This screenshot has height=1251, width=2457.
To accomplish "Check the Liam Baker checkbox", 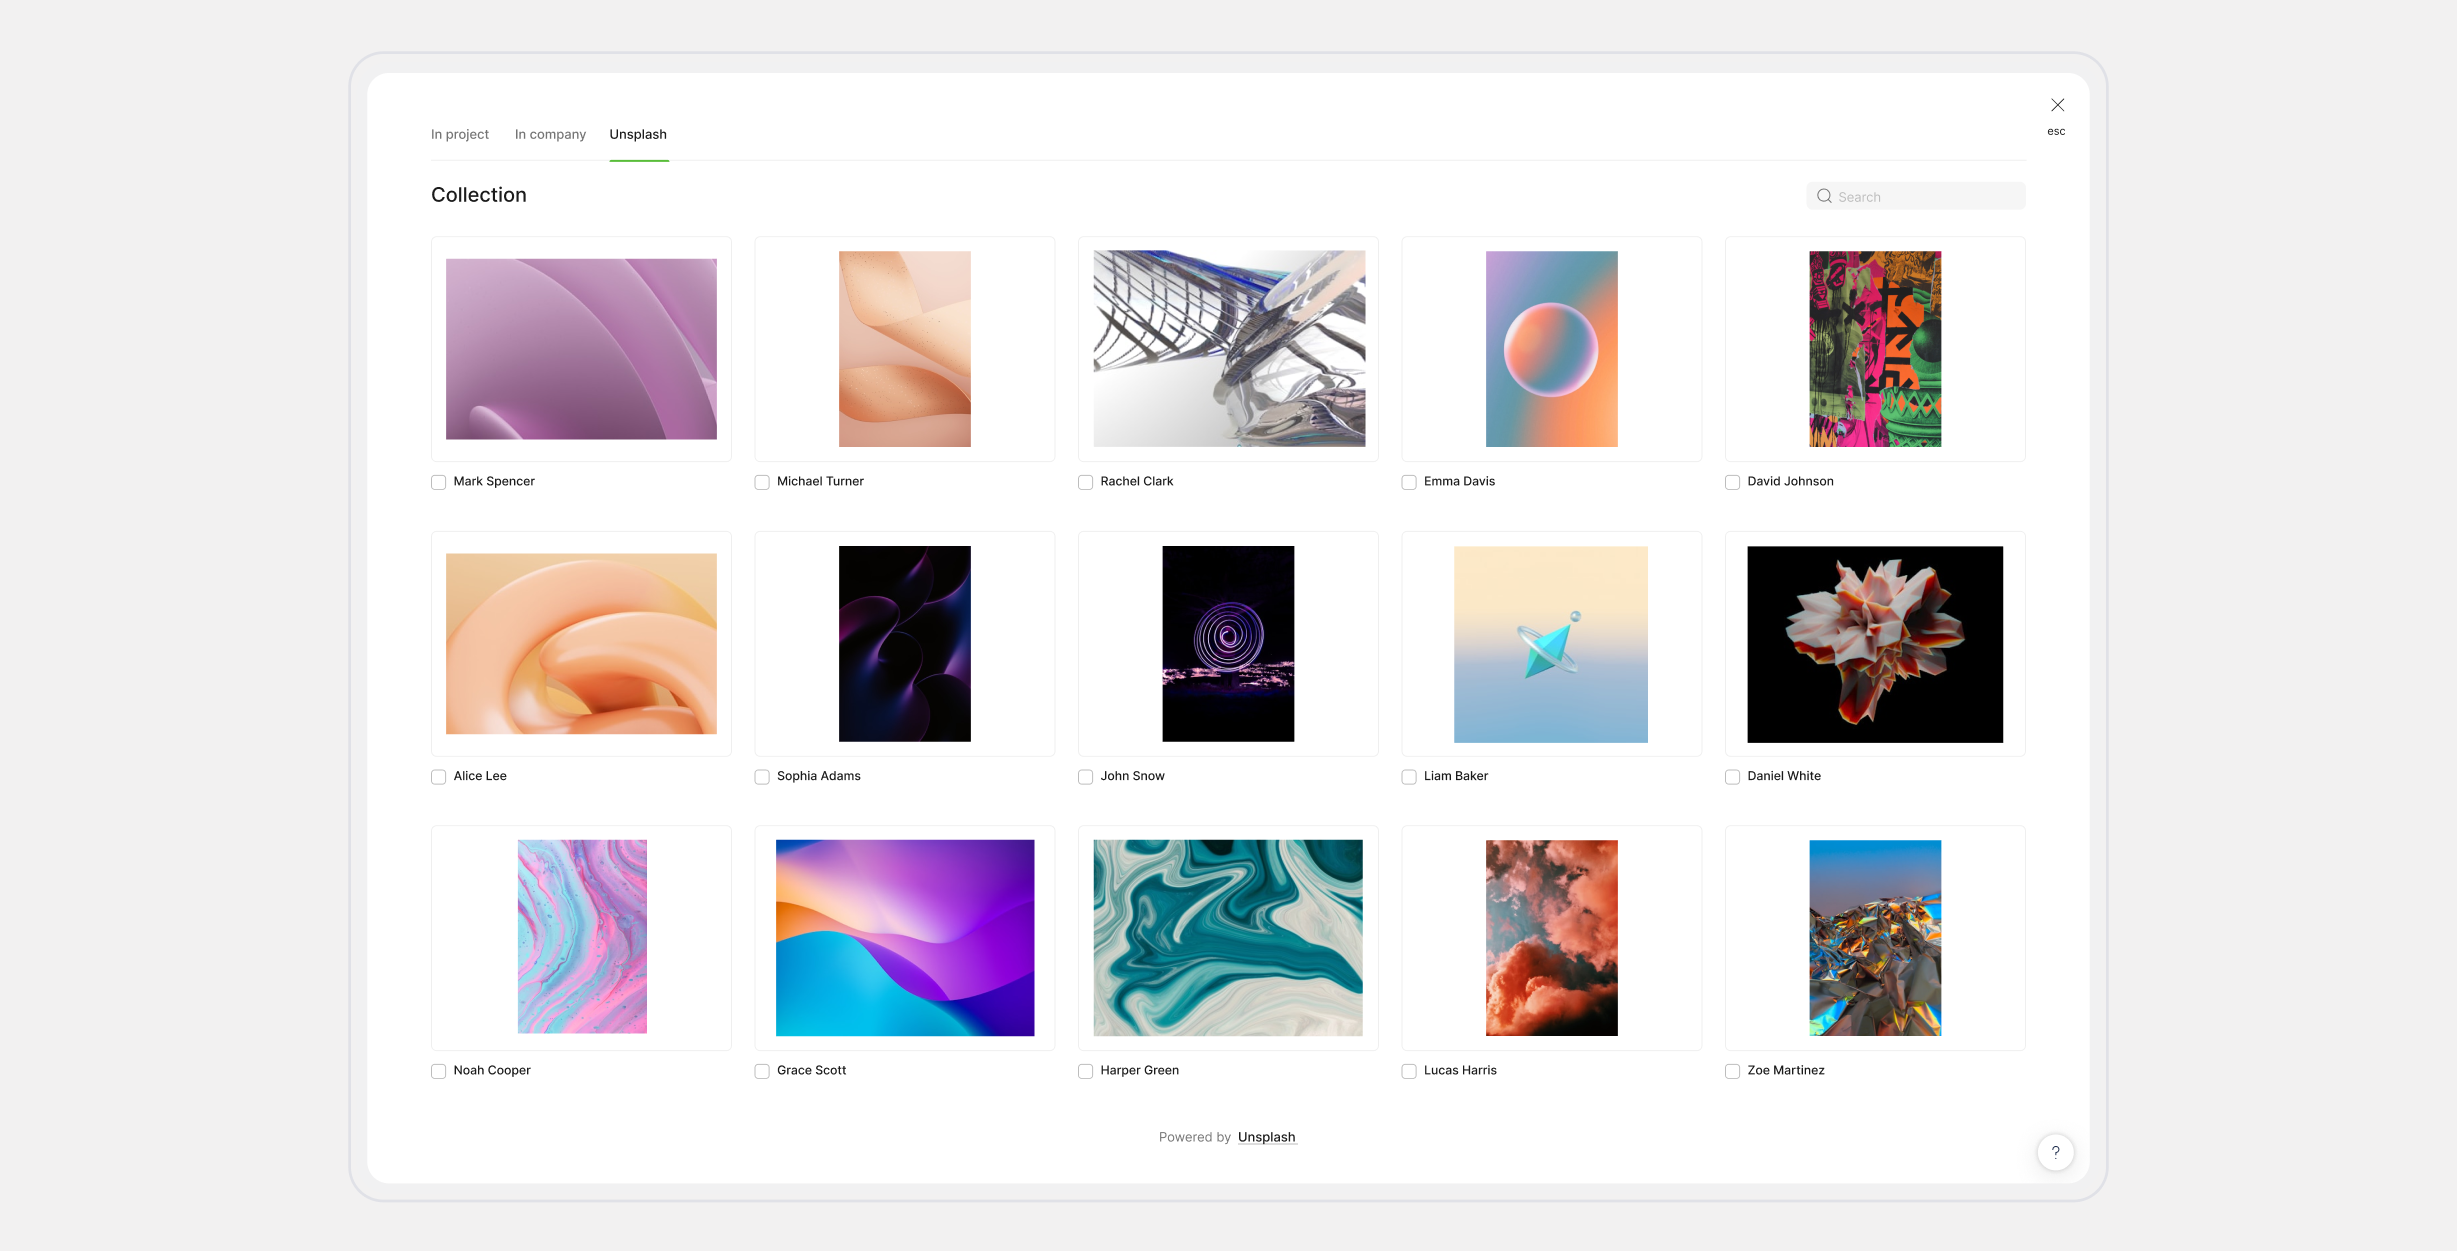I will 1409,777.
